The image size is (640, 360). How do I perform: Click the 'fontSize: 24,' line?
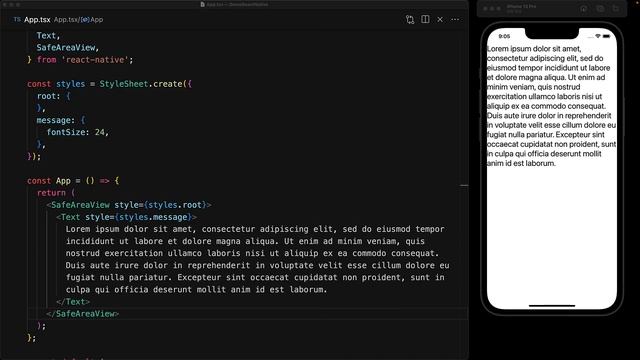tap(78, 132)
